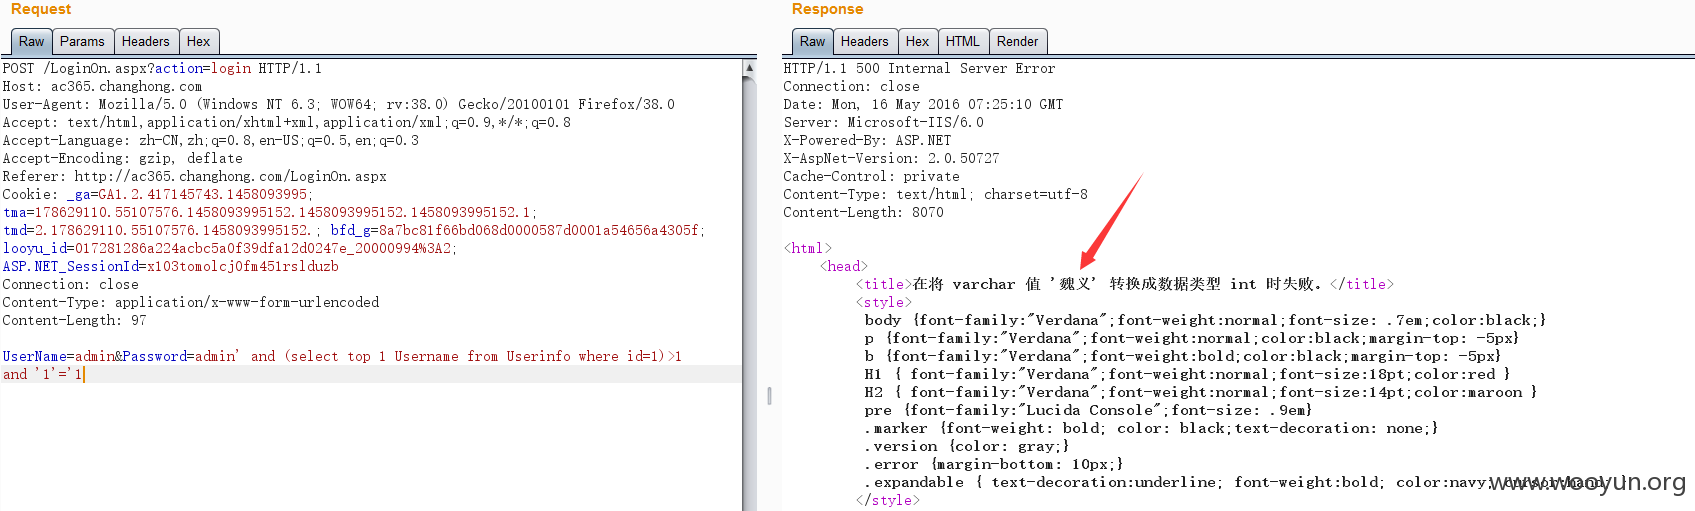Image resolution: width=1695 pixels, height=511 pixels.
Task: Click the opening <html> tag in response
Action: point(807,248)
